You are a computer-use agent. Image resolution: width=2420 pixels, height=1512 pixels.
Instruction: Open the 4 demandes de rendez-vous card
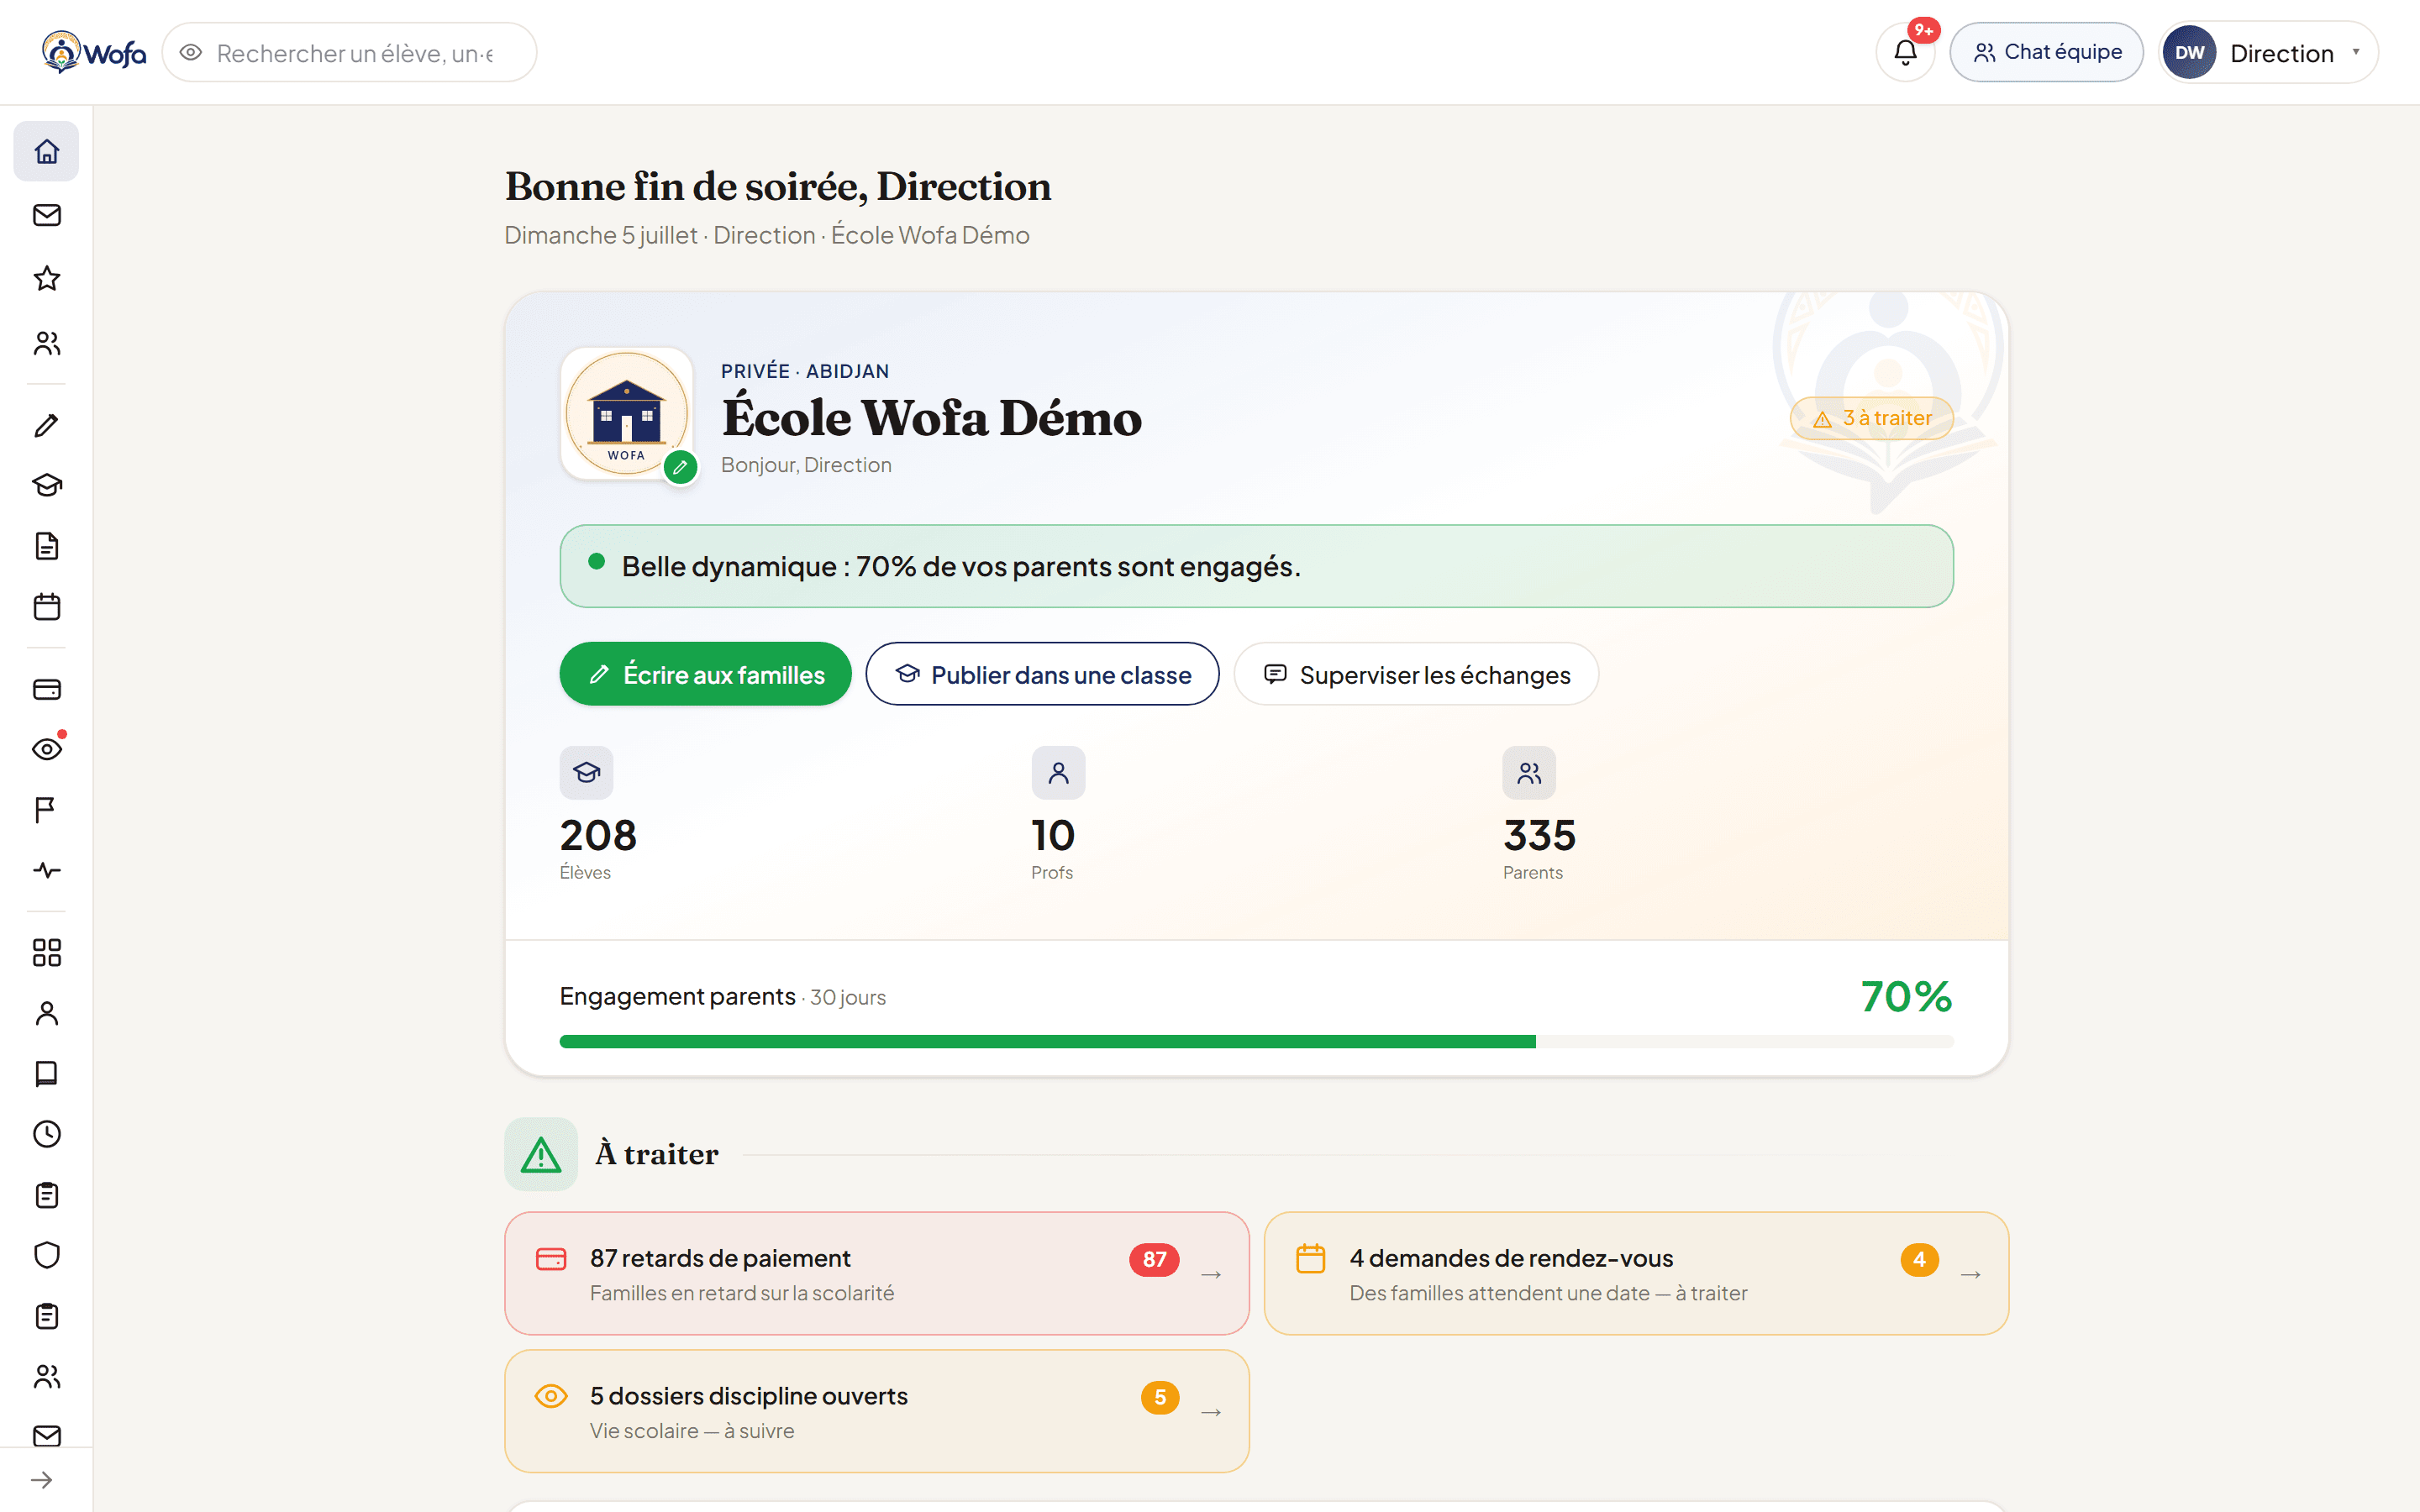click(x=1636, y=1273)
